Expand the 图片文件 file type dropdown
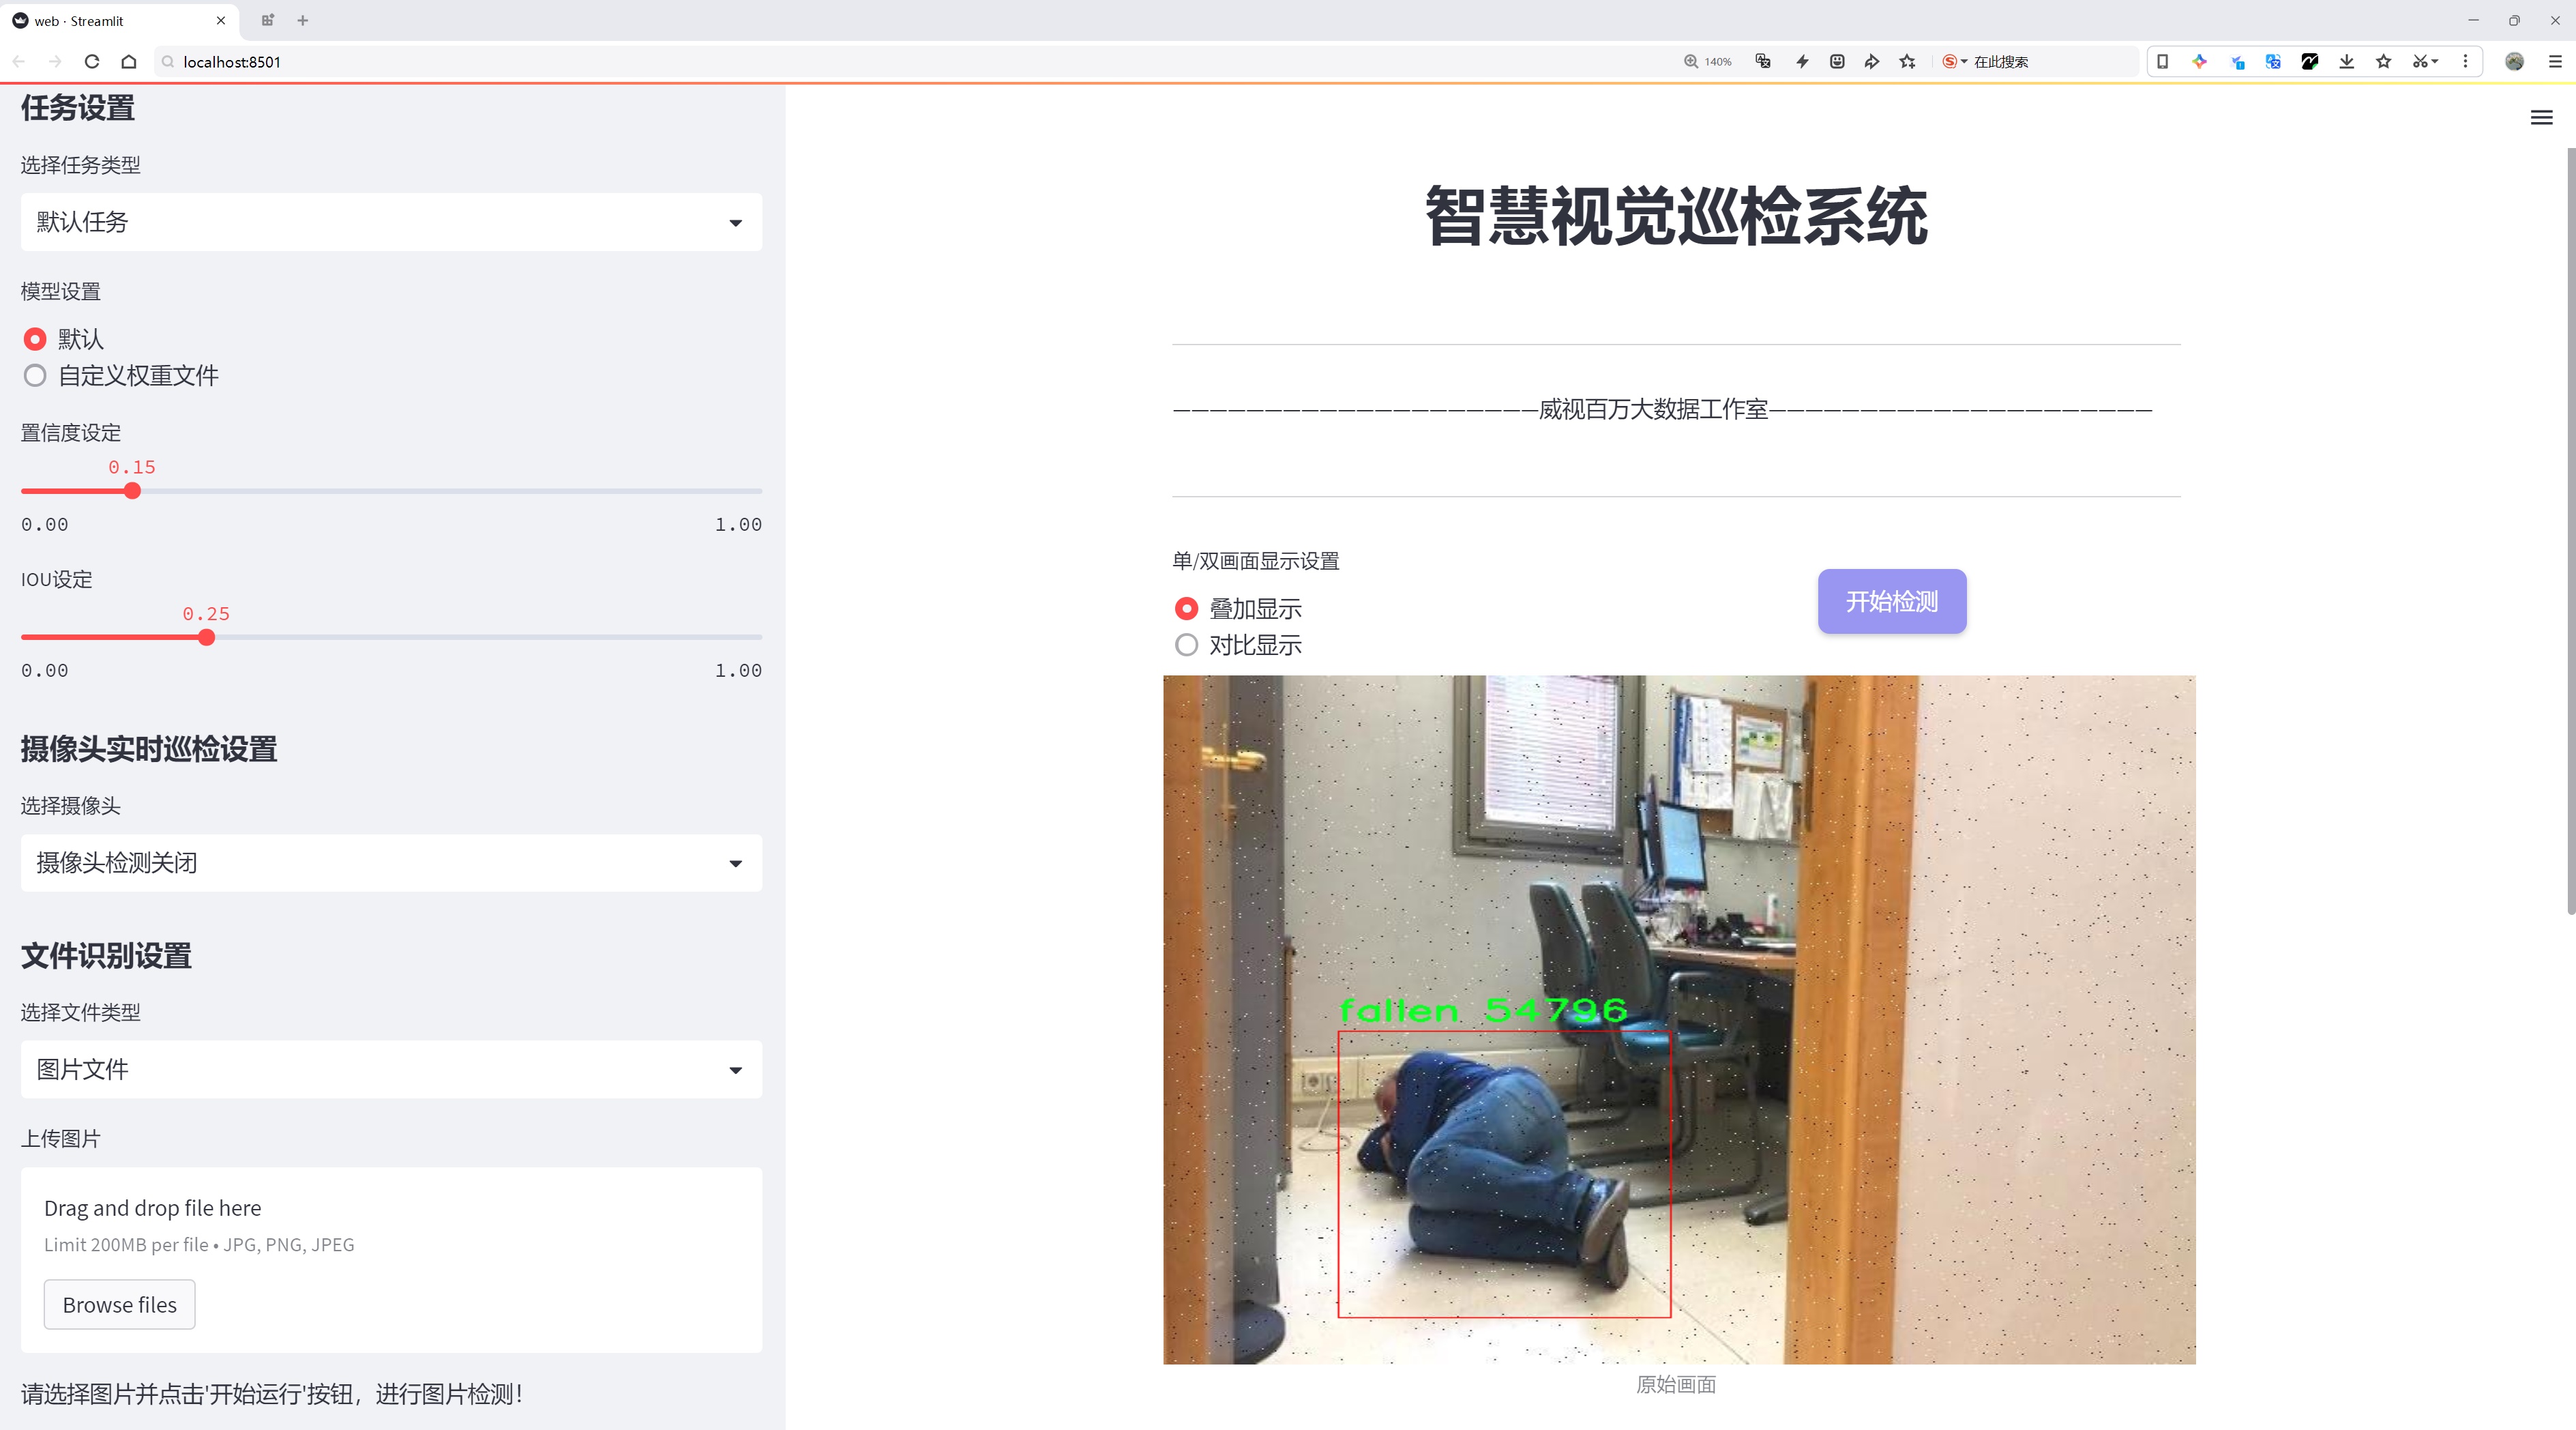Screen dimensions: 2576x1430 tap(391, 1070)
